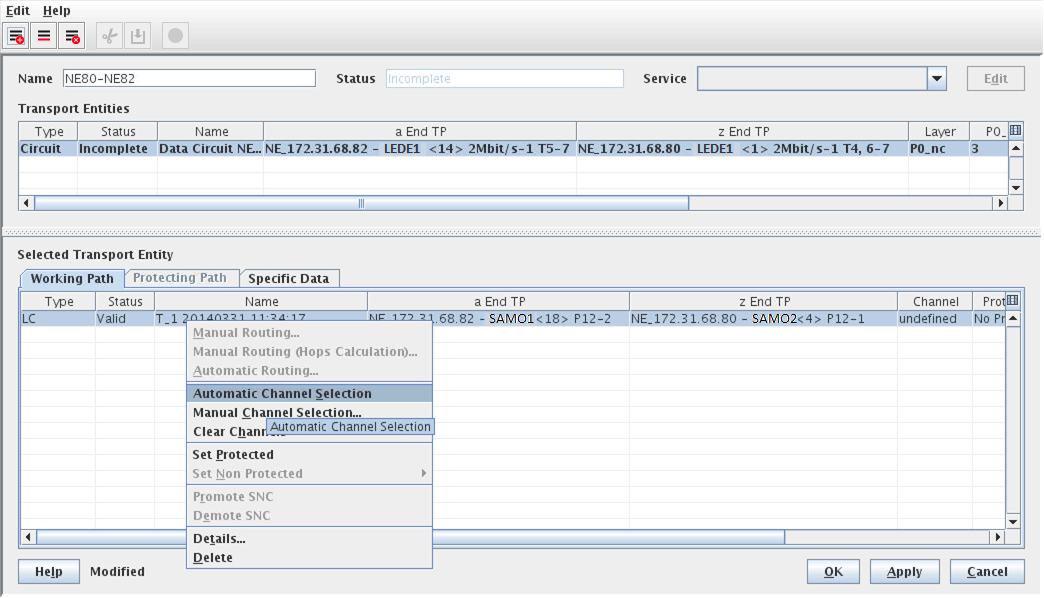
Task: Click the delete row toolbar icon
Action: [71, 36]
